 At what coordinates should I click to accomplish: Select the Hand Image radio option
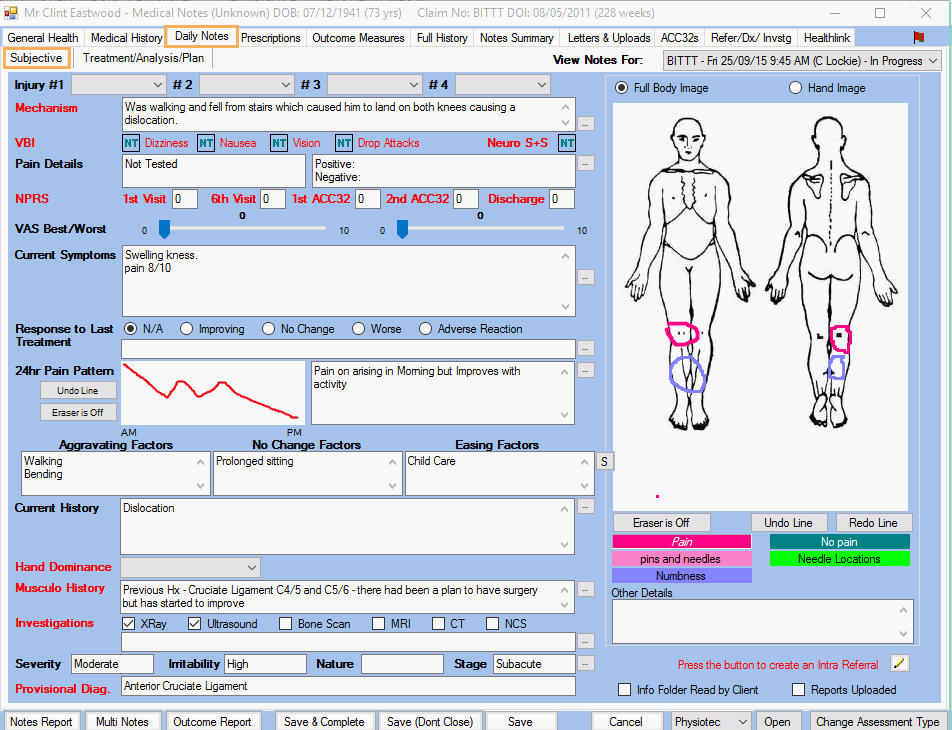[x=796, y=88]
